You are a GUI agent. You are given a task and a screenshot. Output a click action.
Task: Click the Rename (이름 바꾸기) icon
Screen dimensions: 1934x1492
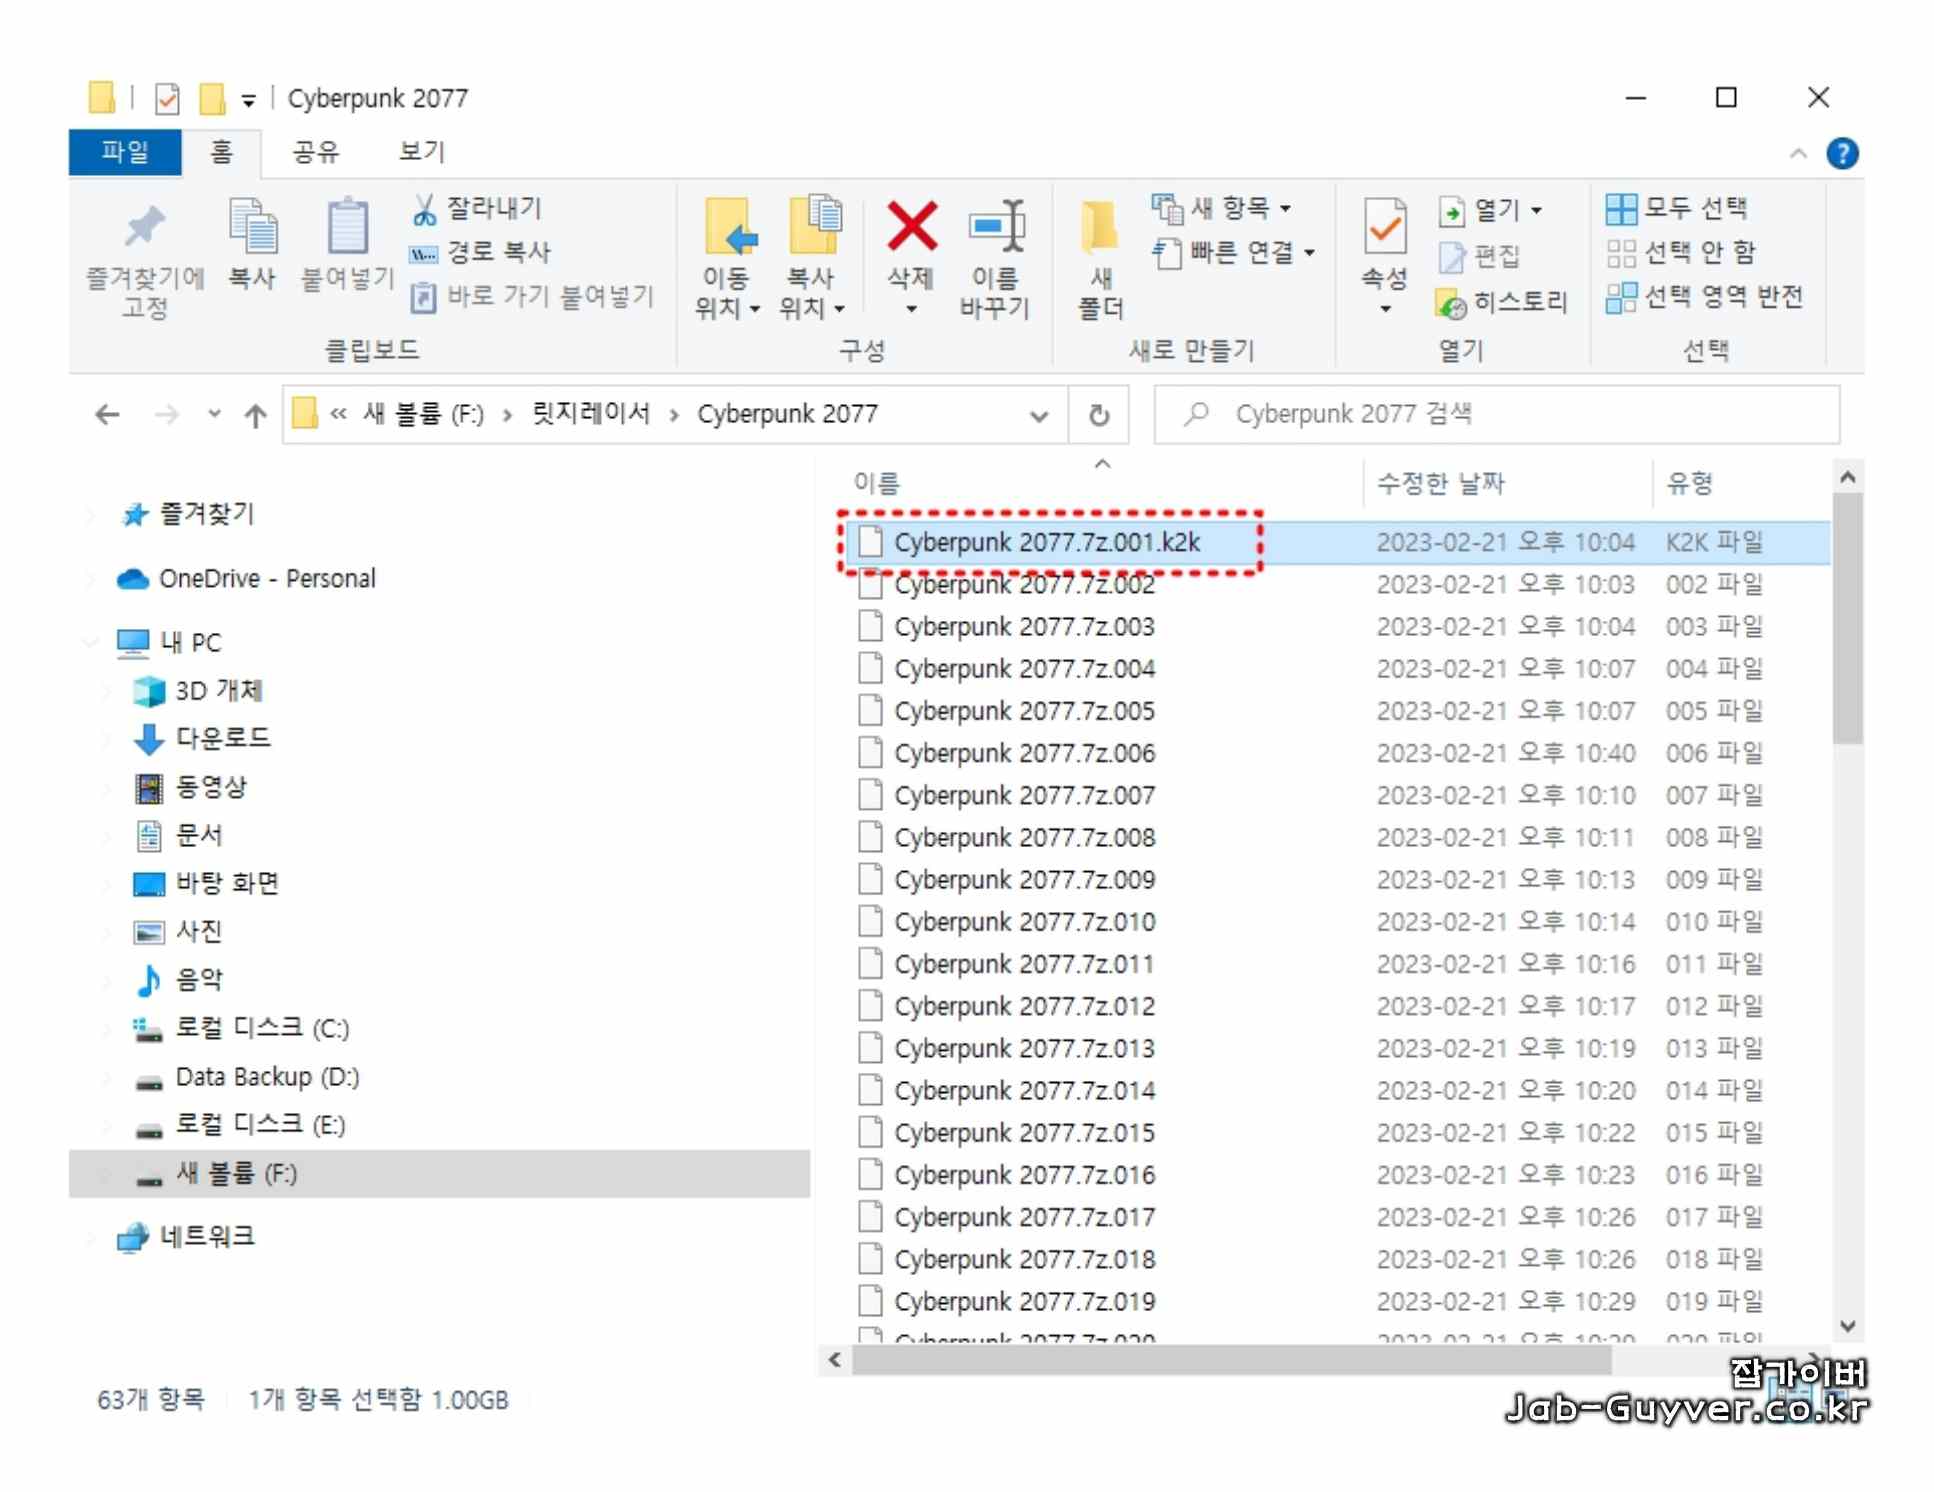click(x=995, y=226)
